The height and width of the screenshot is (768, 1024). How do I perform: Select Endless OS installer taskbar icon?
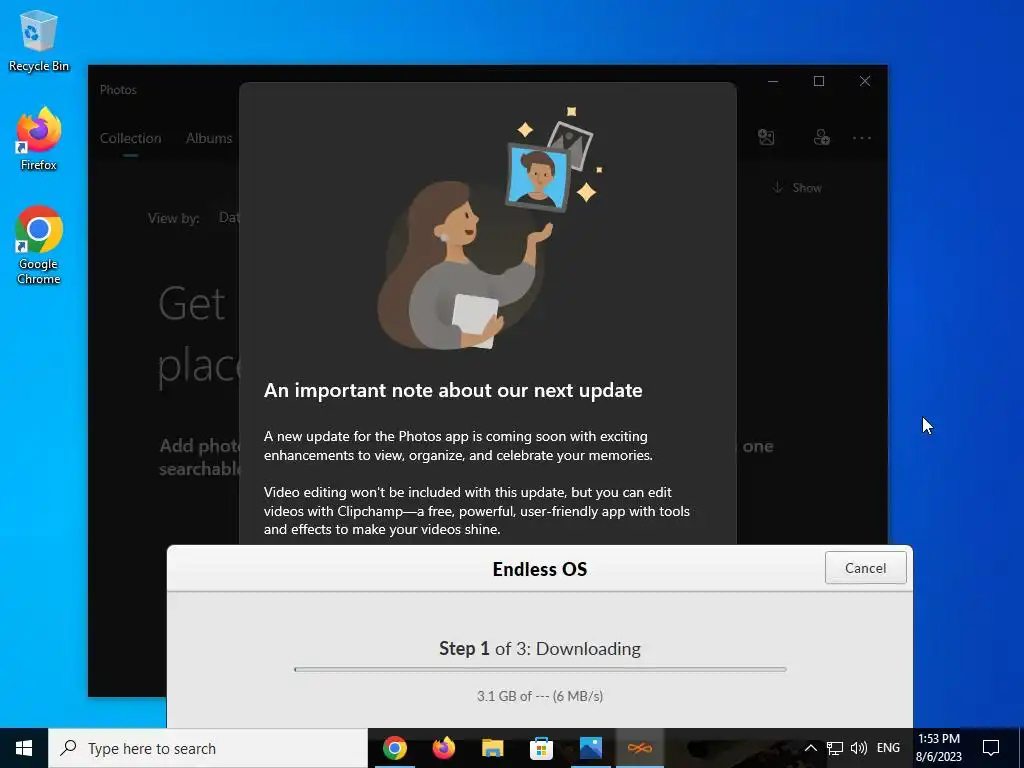640,748
